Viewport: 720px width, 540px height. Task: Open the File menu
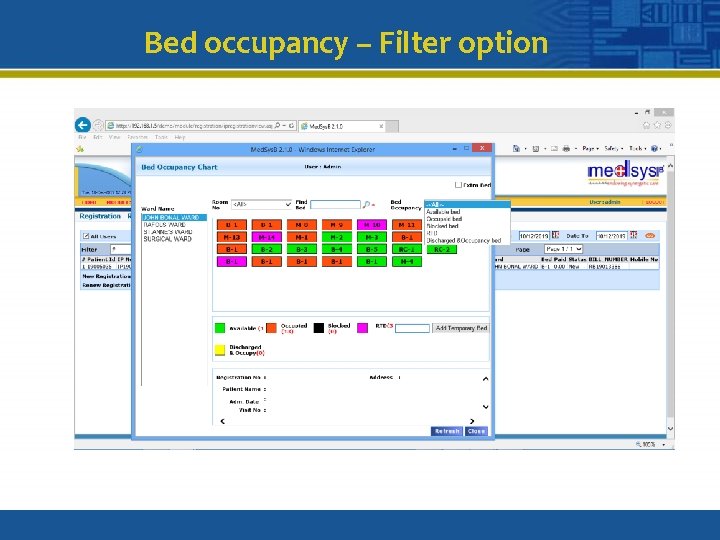click(82, 137)
